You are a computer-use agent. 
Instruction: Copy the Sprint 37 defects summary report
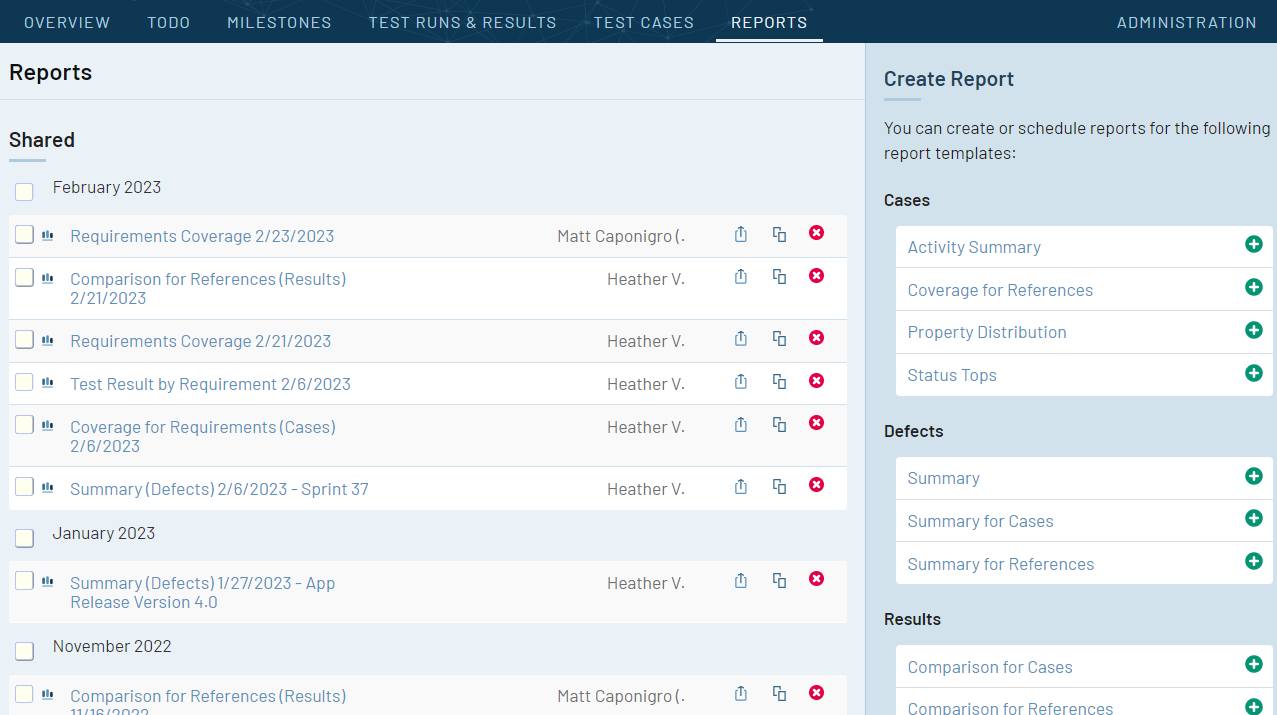point(779,487)
